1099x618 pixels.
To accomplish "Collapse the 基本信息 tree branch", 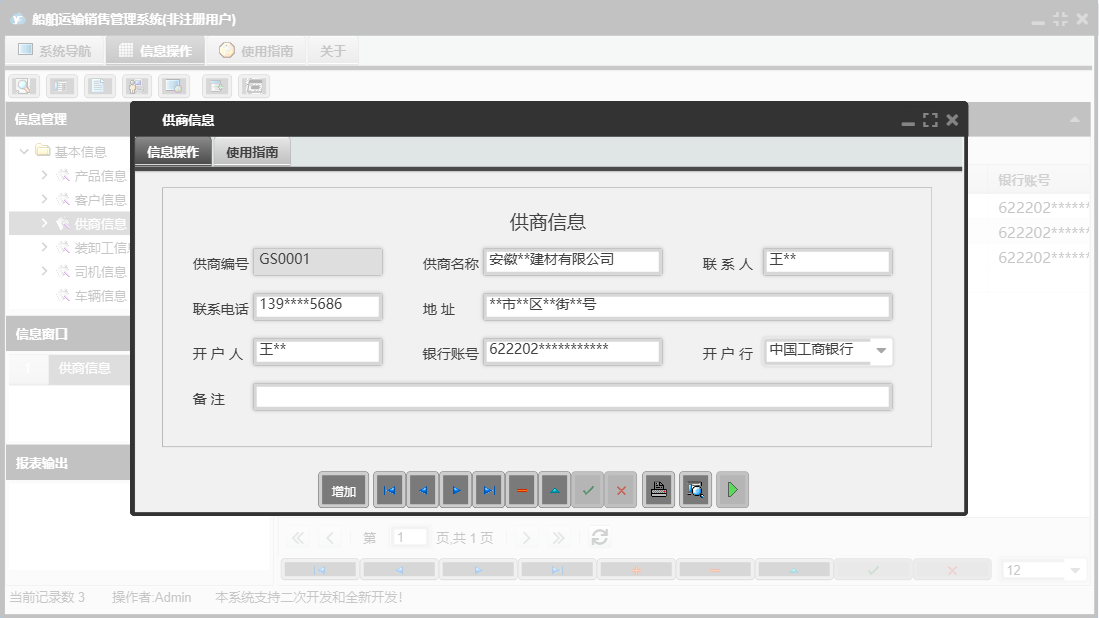I will pos(23,151).
